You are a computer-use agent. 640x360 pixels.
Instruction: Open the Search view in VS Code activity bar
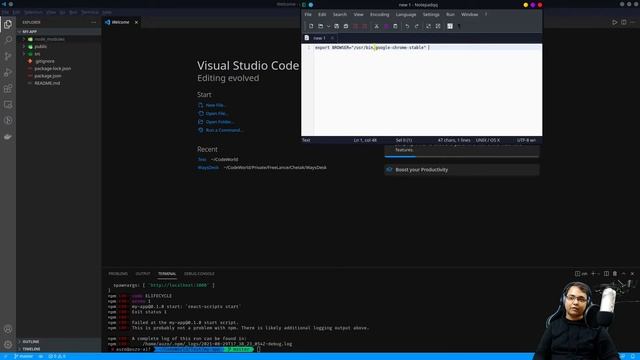tap(8, 40)
